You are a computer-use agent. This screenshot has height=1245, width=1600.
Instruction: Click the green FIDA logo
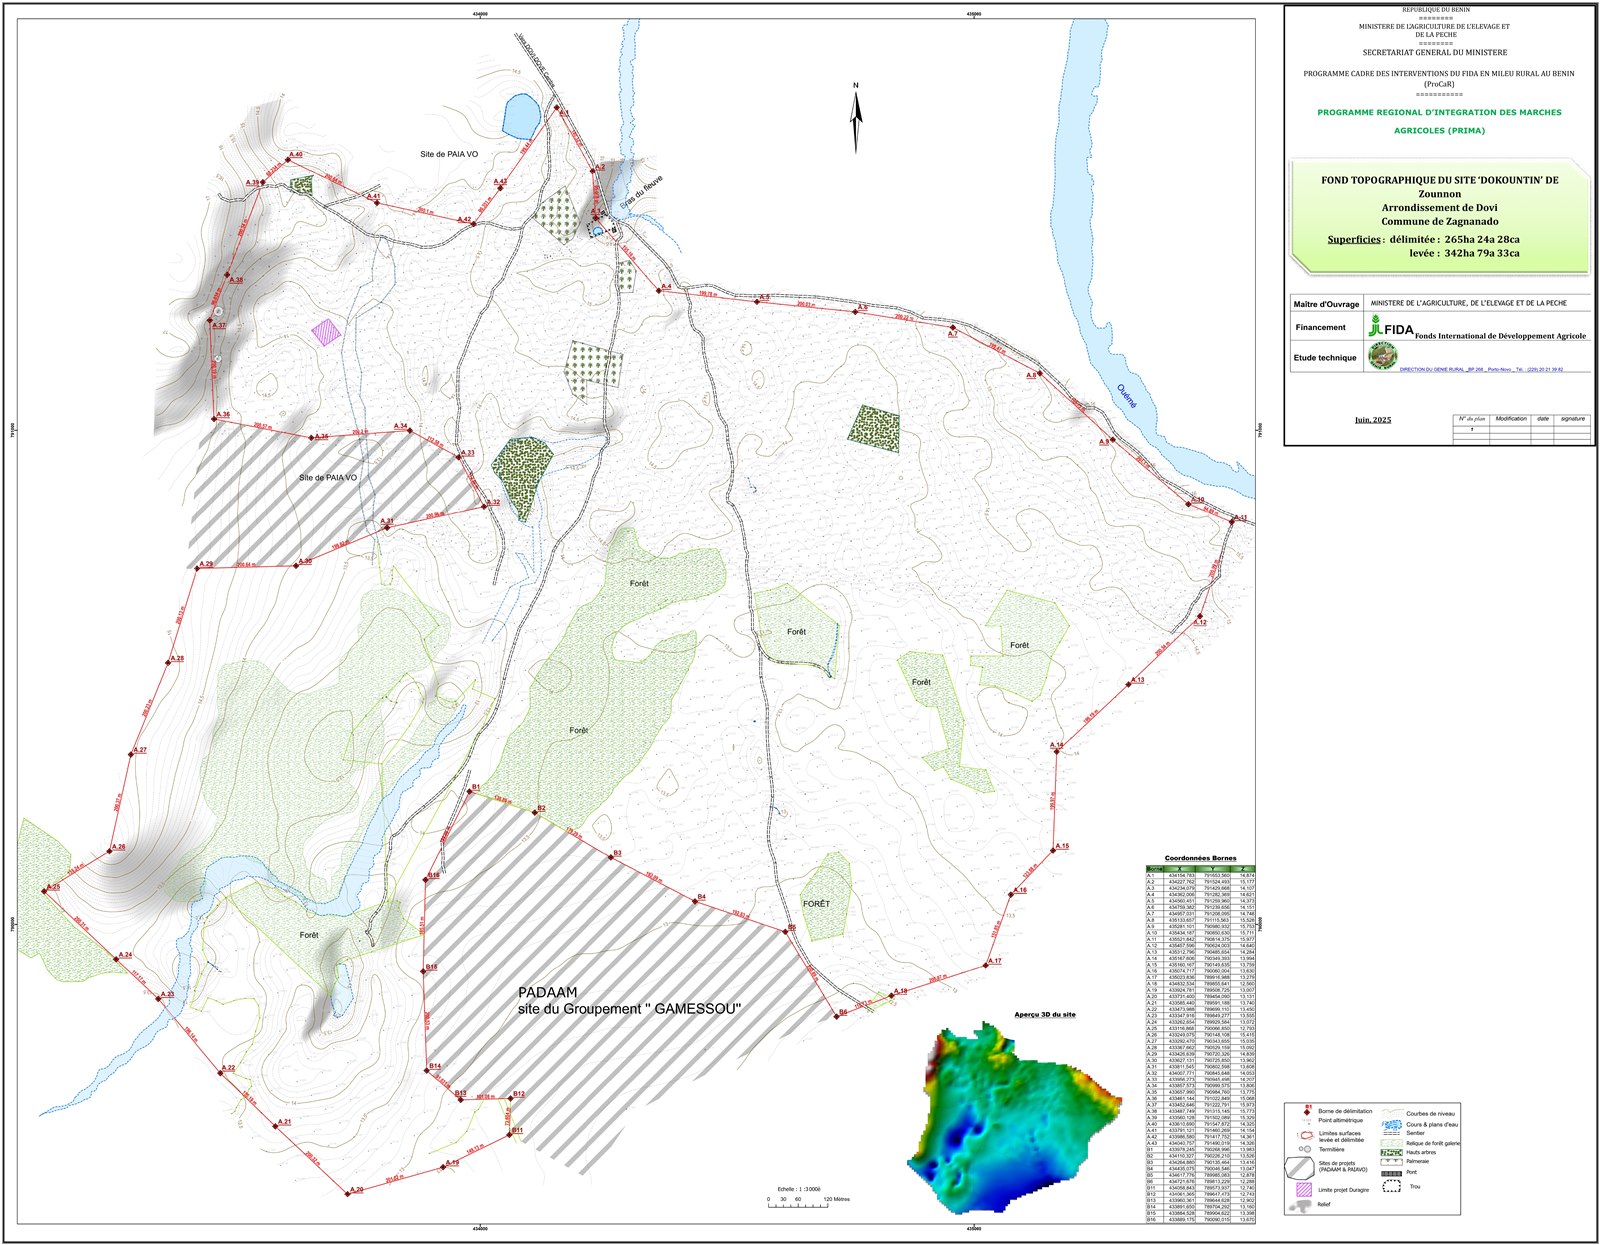click(x=1391, y=327)
